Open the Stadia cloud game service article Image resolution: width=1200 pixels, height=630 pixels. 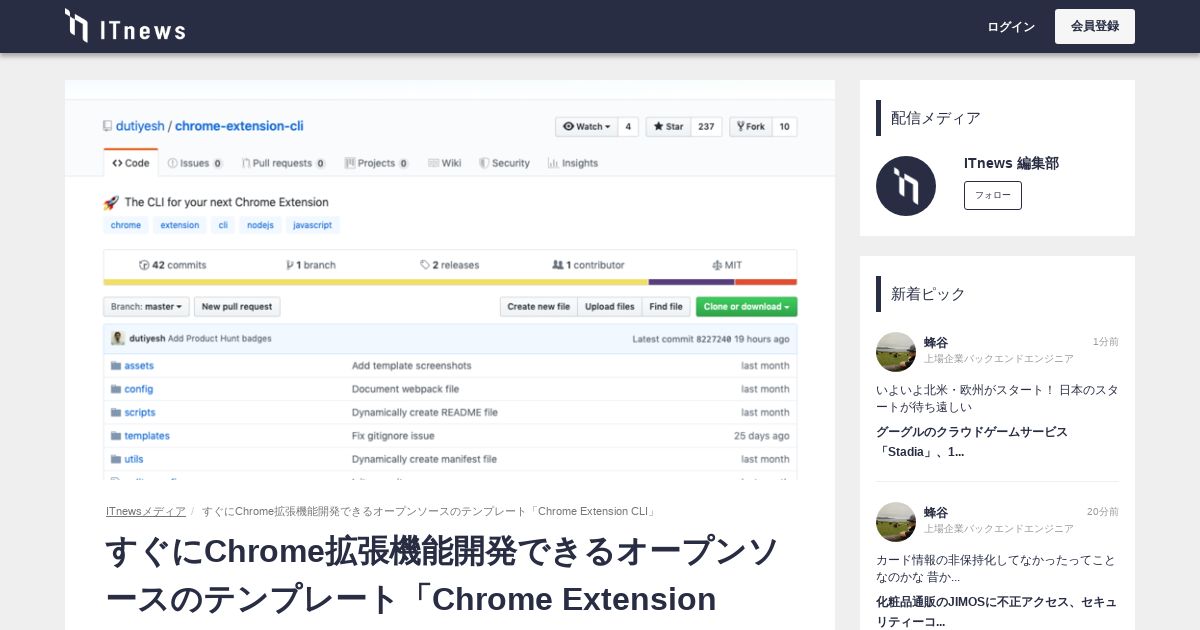[x=972, y=441]
